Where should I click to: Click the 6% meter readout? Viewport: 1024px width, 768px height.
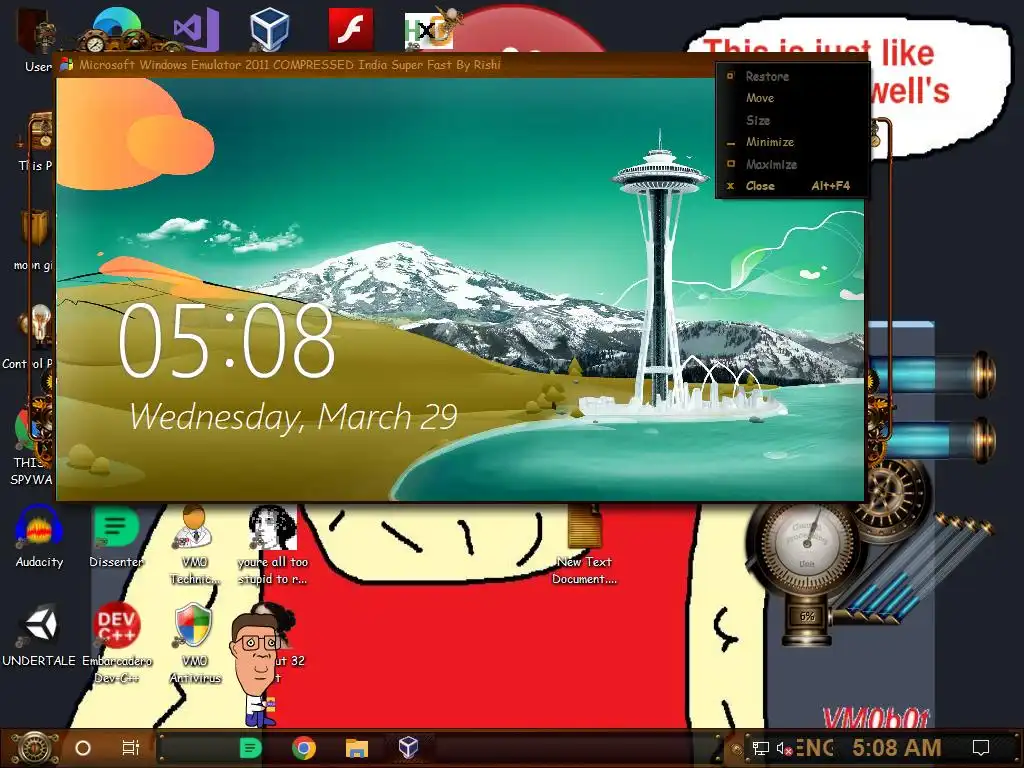pyautogui.click(x=807, y=616)
